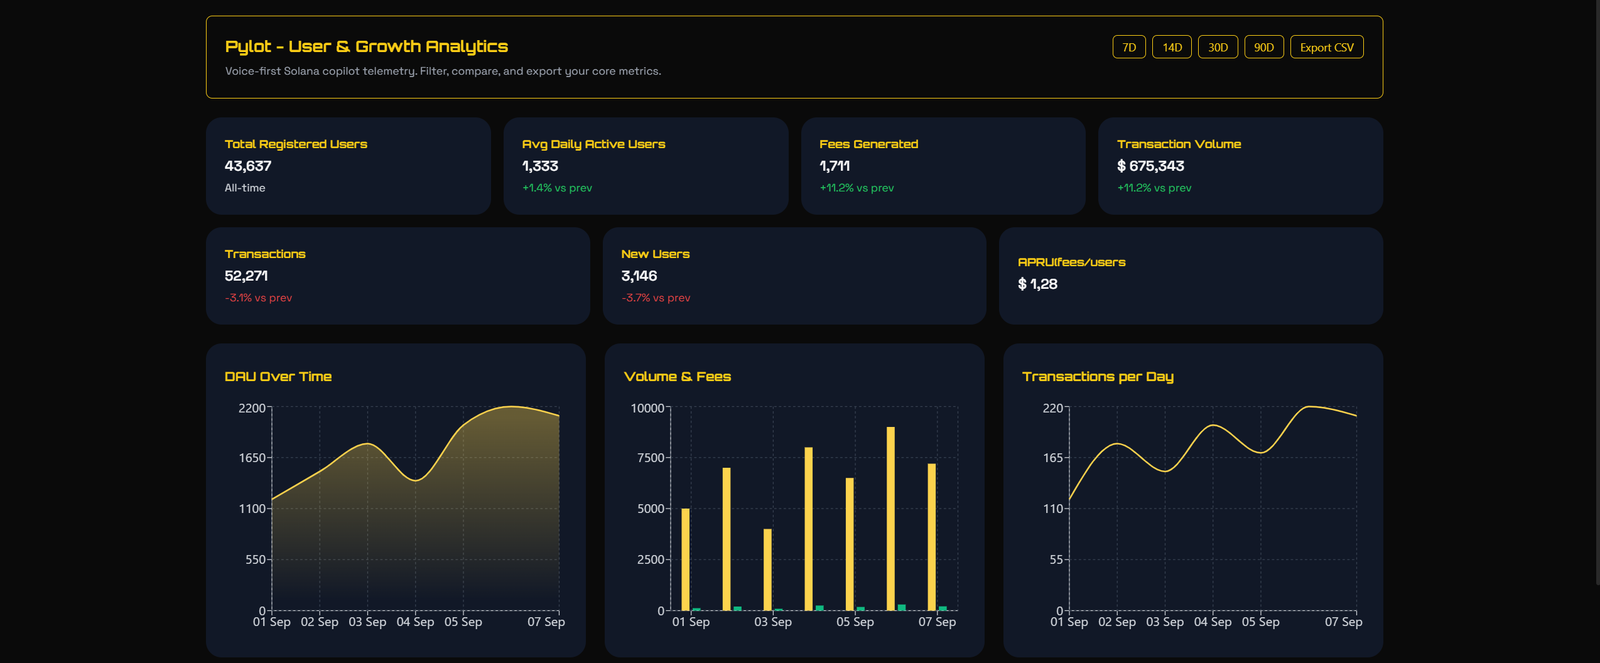Click the Transactions metric card
The image size is (1600, 663).
pyautogui.click(x=397, y=276)
